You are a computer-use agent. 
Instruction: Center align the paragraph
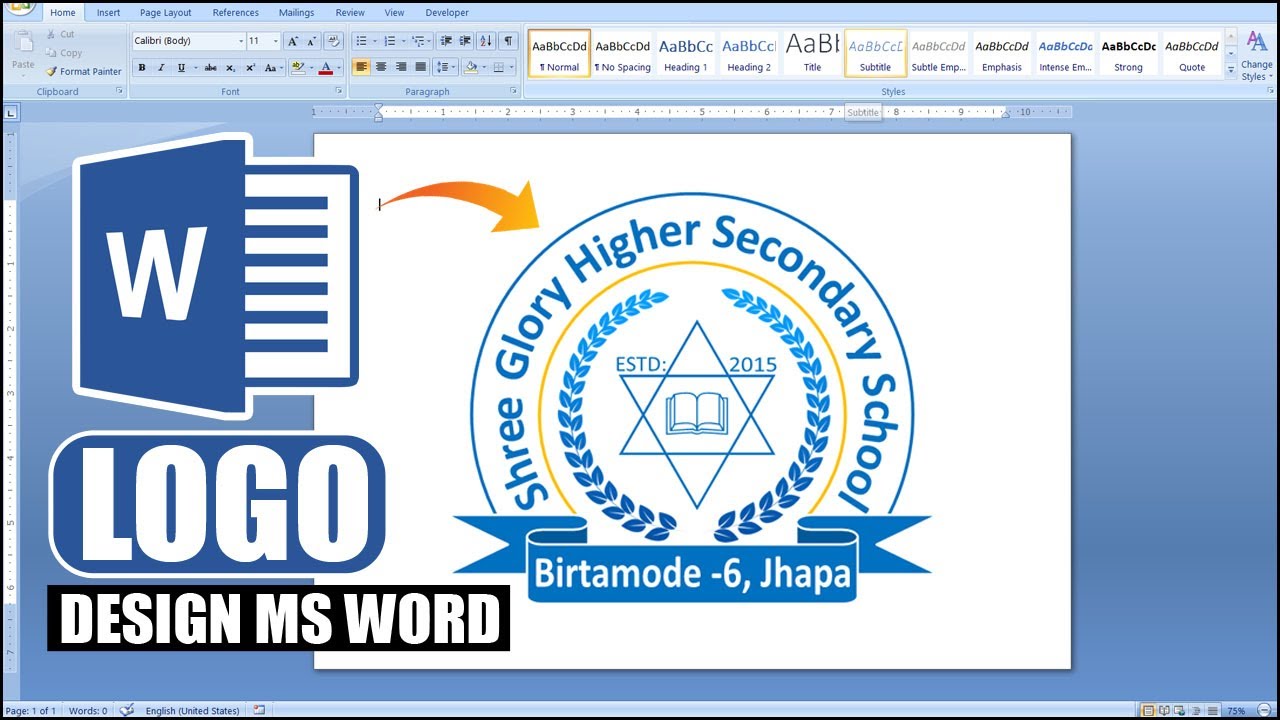tap(381, 68)
